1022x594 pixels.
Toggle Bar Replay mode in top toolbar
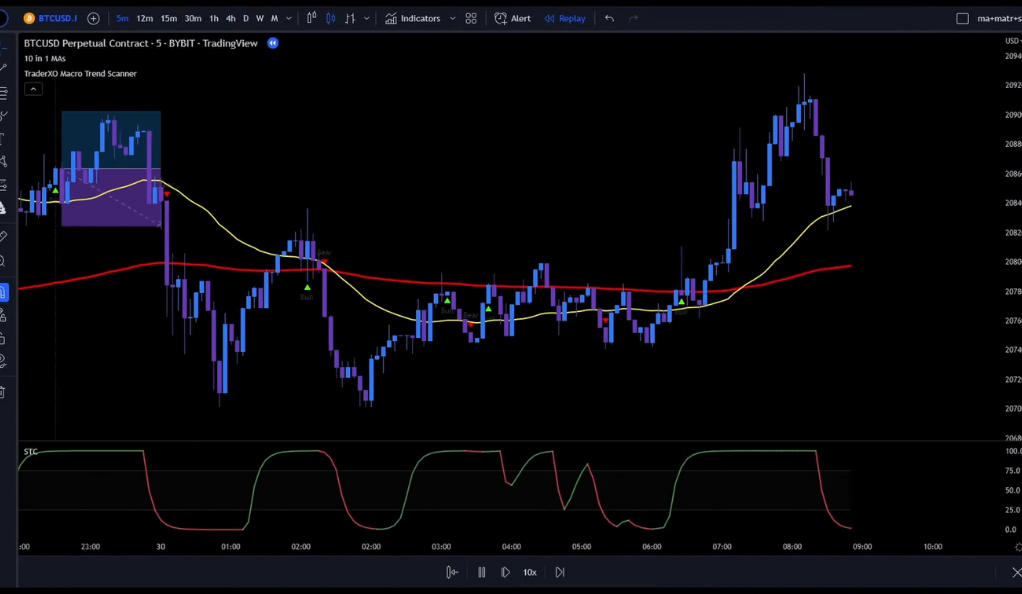coord(565,18)
